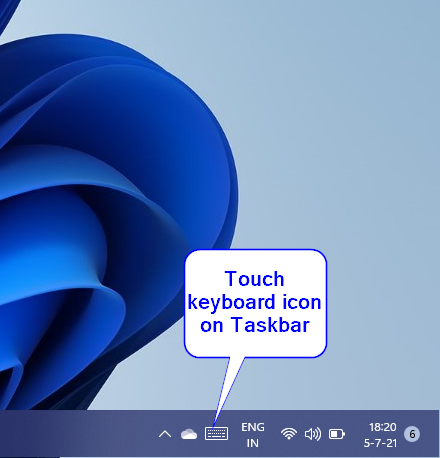
Task: Check the battery status tray icon
Action: [337, 434]
